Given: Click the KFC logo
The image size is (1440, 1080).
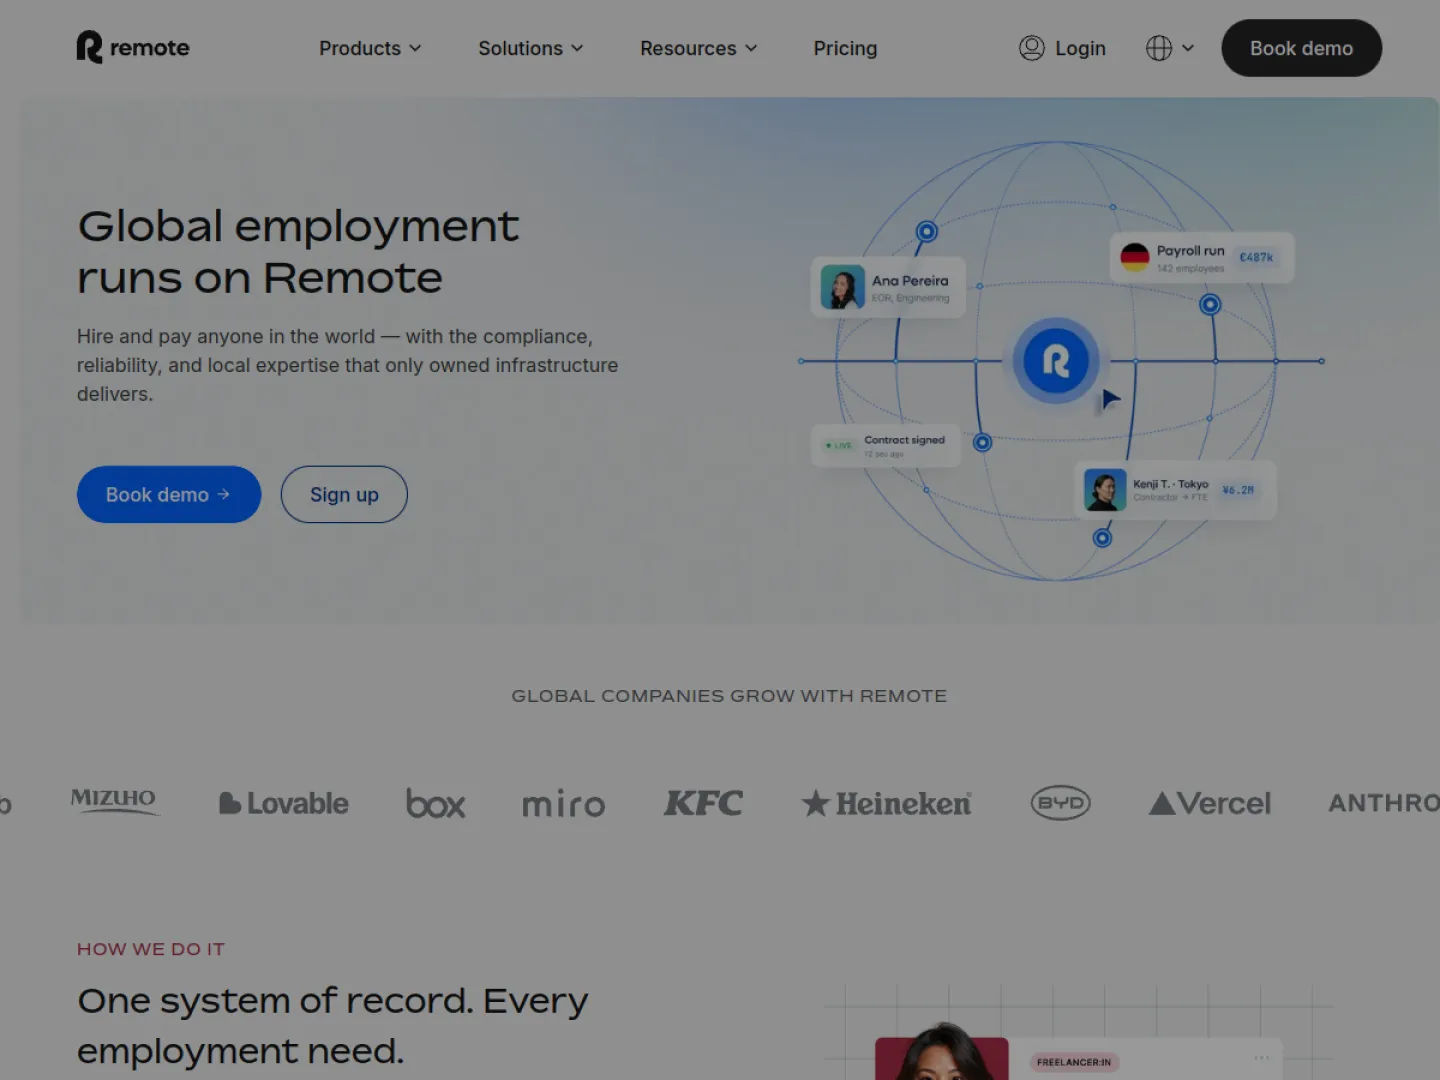Looking at the screenshot, I should pos(703,803).
